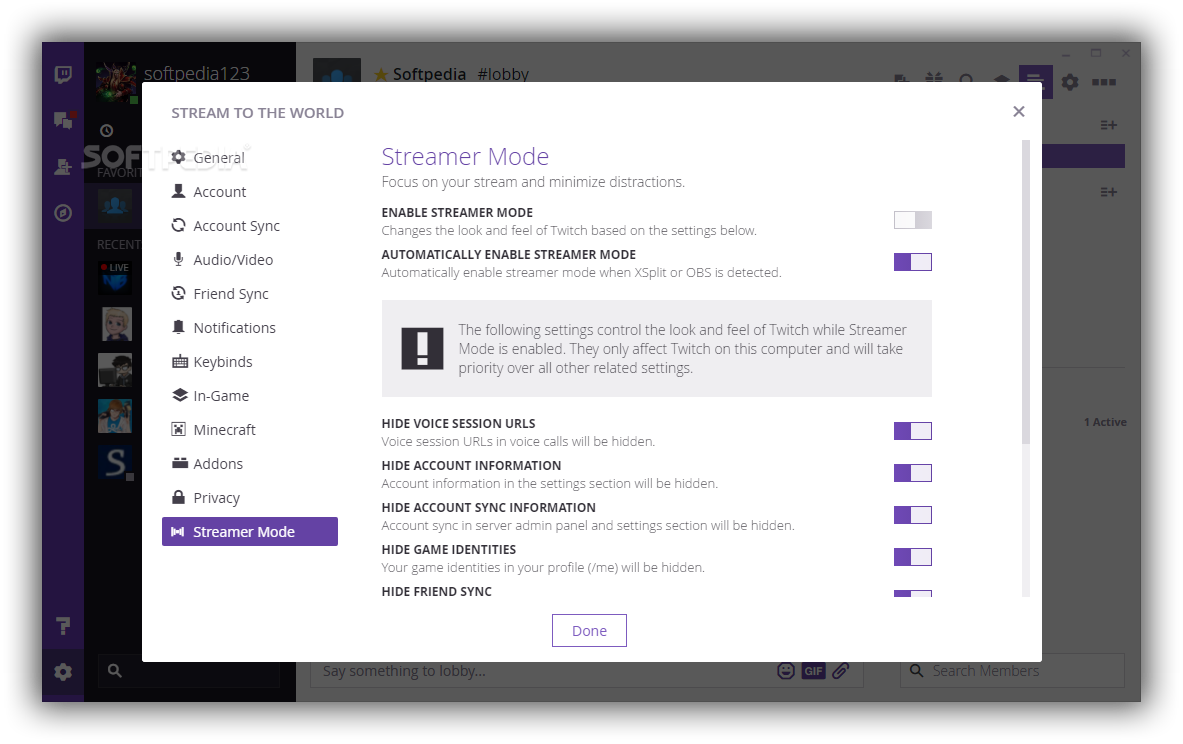The height and width of the screenshot is (744, 1183).
Task: Click the Softpedia server name in header
Action: pos(429,74)
